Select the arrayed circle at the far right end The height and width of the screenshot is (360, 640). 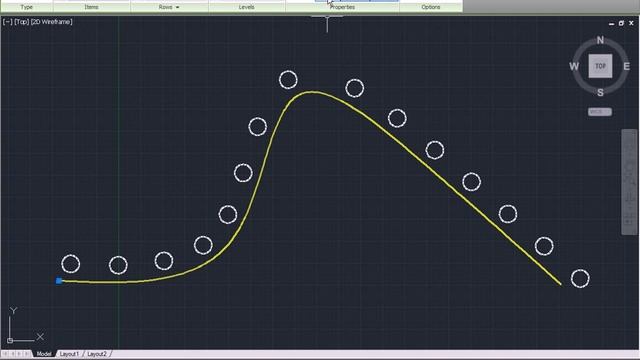click(580, 278)
